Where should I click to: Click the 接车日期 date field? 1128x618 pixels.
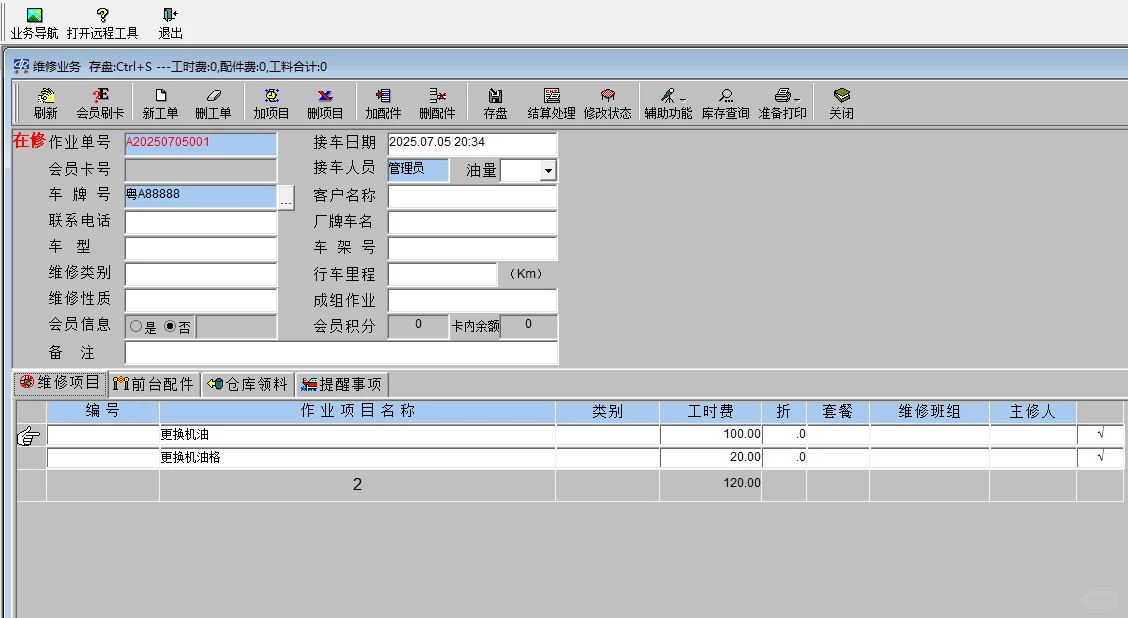click(x=472, y=144)
